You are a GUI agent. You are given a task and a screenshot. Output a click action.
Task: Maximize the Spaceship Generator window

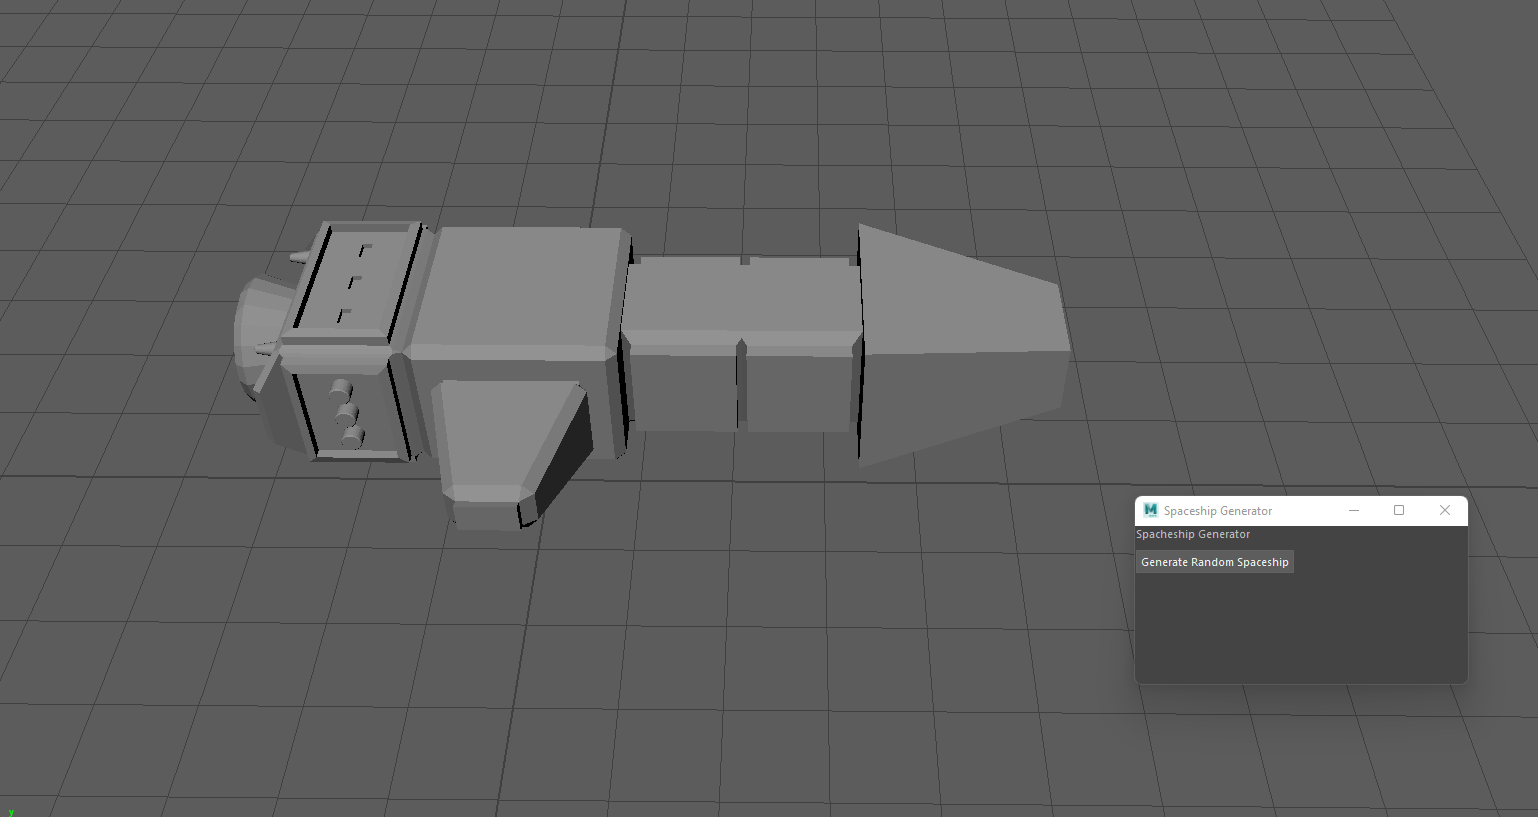point(1399,510)
